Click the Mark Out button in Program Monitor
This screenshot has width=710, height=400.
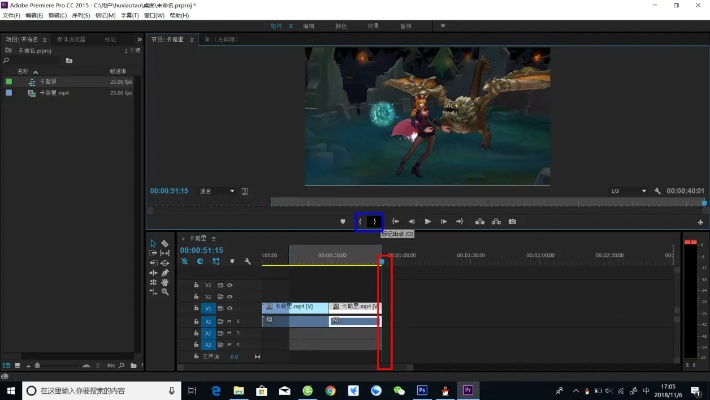tap(375, 221)
